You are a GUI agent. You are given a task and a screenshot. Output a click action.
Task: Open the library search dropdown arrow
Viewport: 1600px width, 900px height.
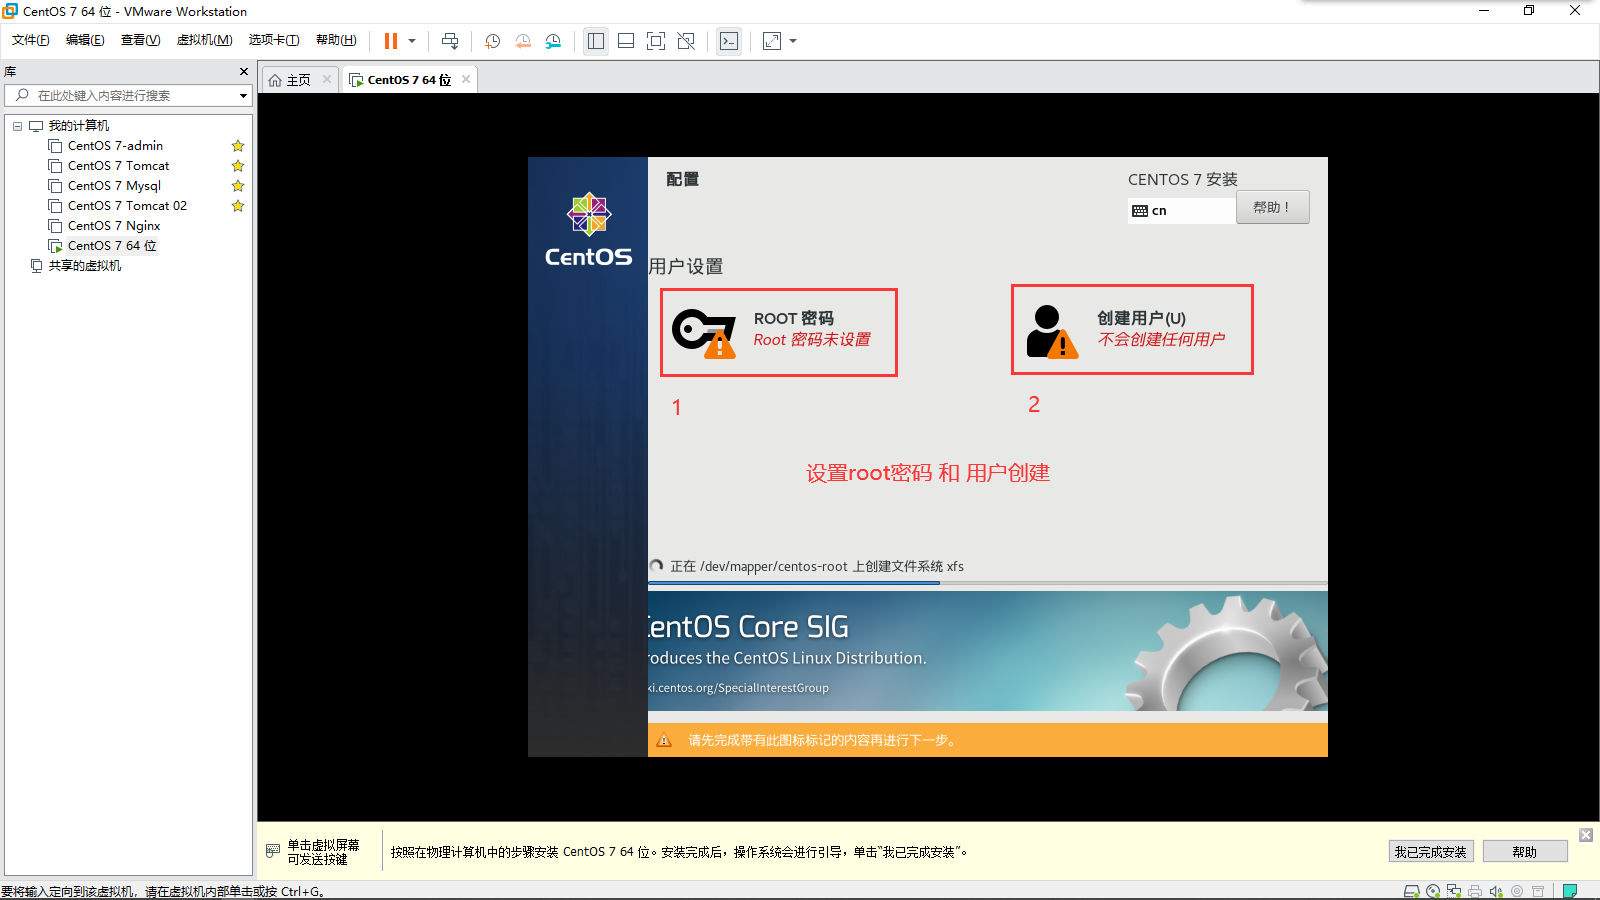coord(243,96)
